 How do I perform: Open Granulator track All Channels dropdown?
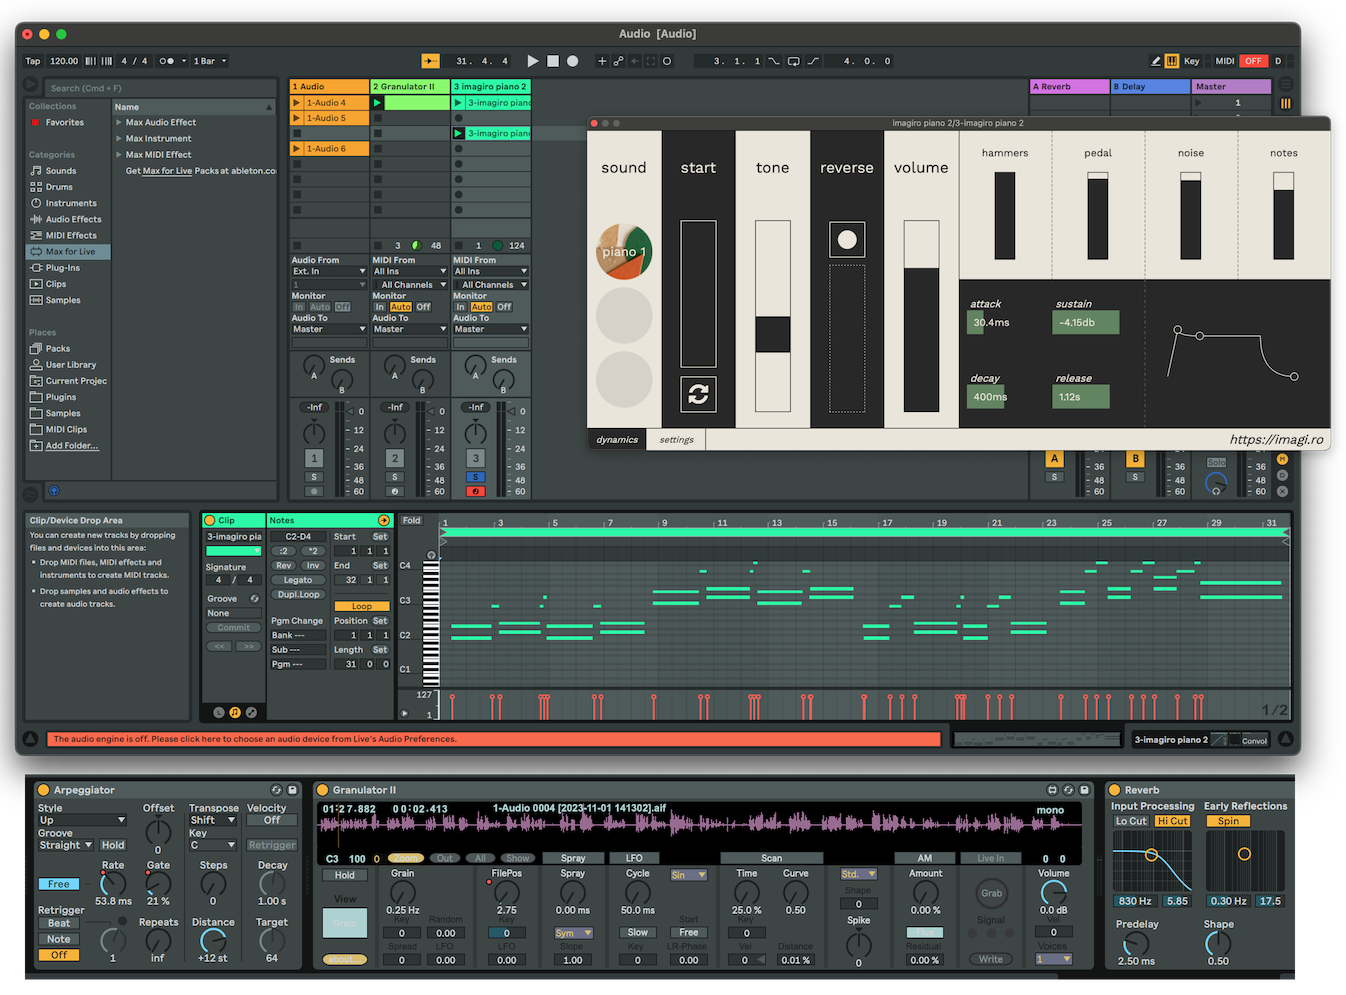[410, 285]
